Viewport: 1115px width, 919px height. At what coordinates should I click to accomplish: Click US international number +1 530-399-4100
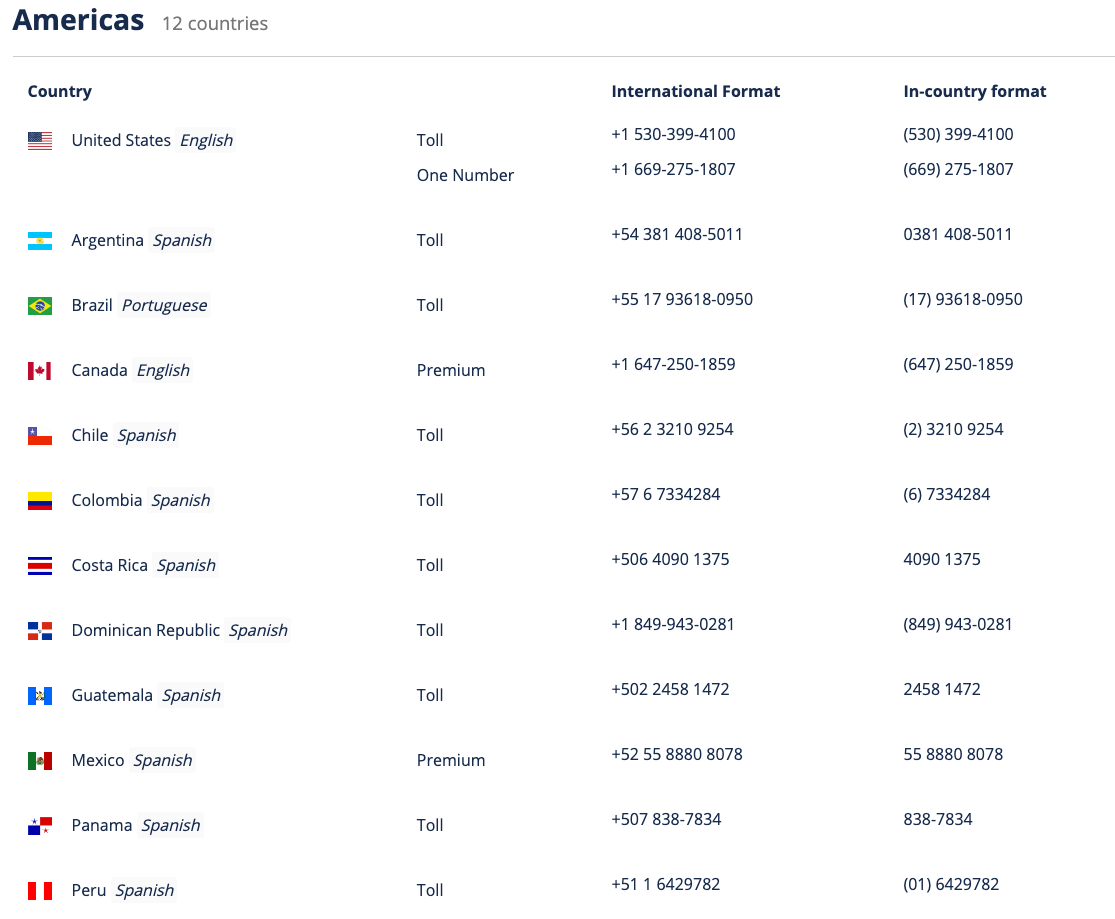coord(673,135)
